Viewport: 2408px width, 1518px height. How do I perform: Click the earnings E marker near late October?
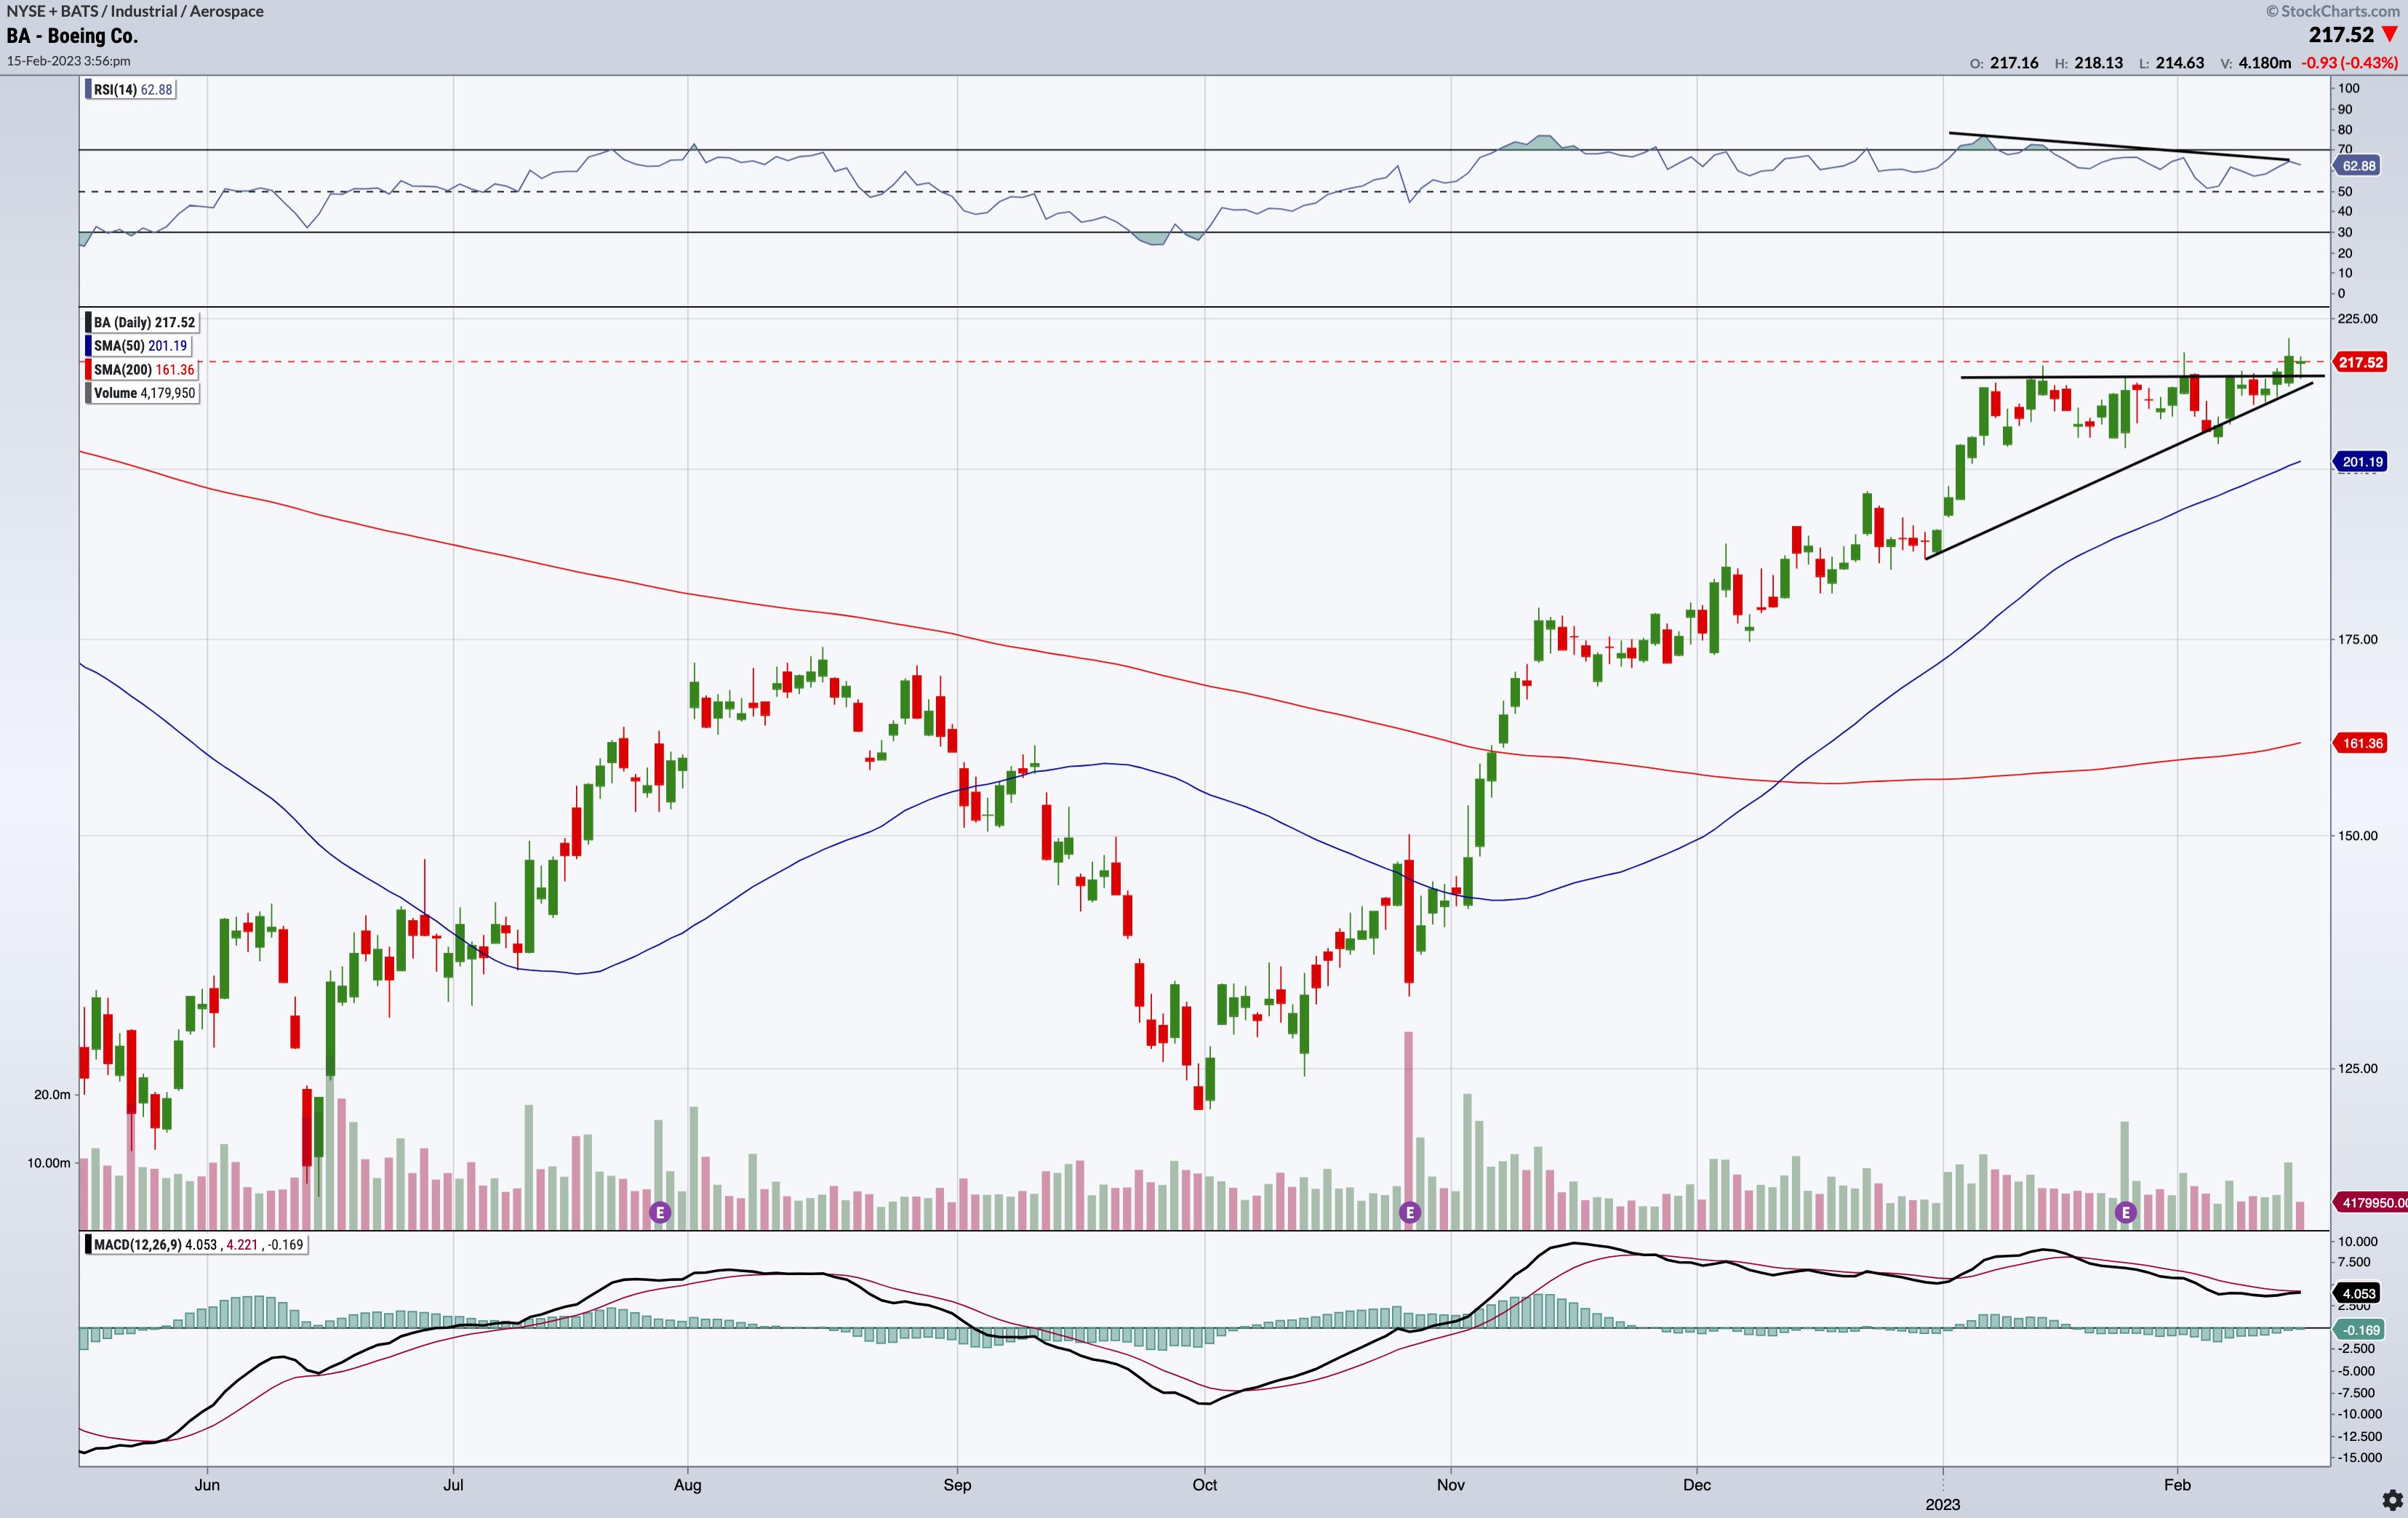pyautogui.click(x=1409, y=1212)
